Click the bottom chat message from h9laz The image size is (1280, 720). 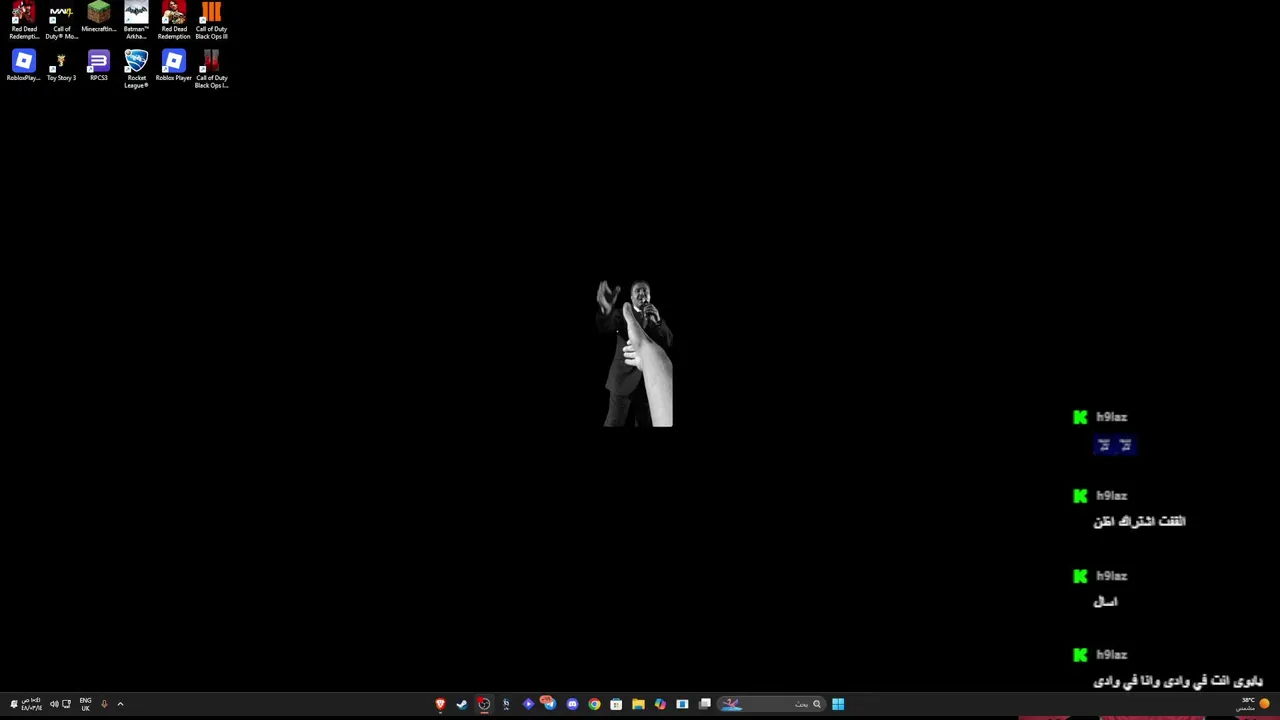click(1178, 681)
